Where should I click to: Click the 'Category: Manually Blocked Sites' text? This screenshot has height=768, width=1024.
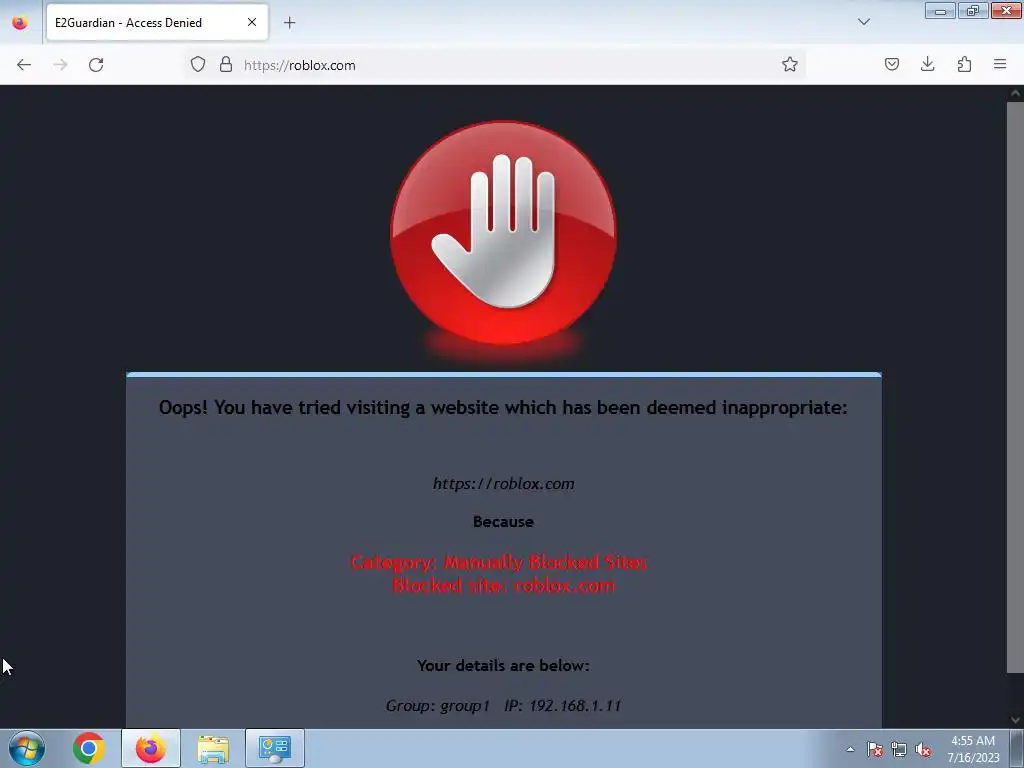coord(499,562)
